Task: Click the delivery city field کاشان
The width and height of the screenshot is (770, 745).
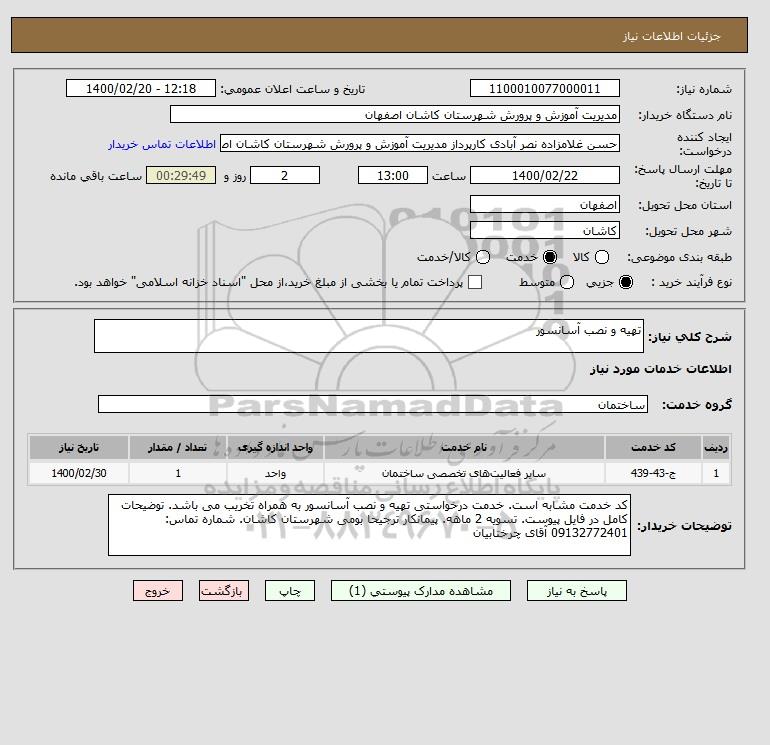Action: click(545, 230)
